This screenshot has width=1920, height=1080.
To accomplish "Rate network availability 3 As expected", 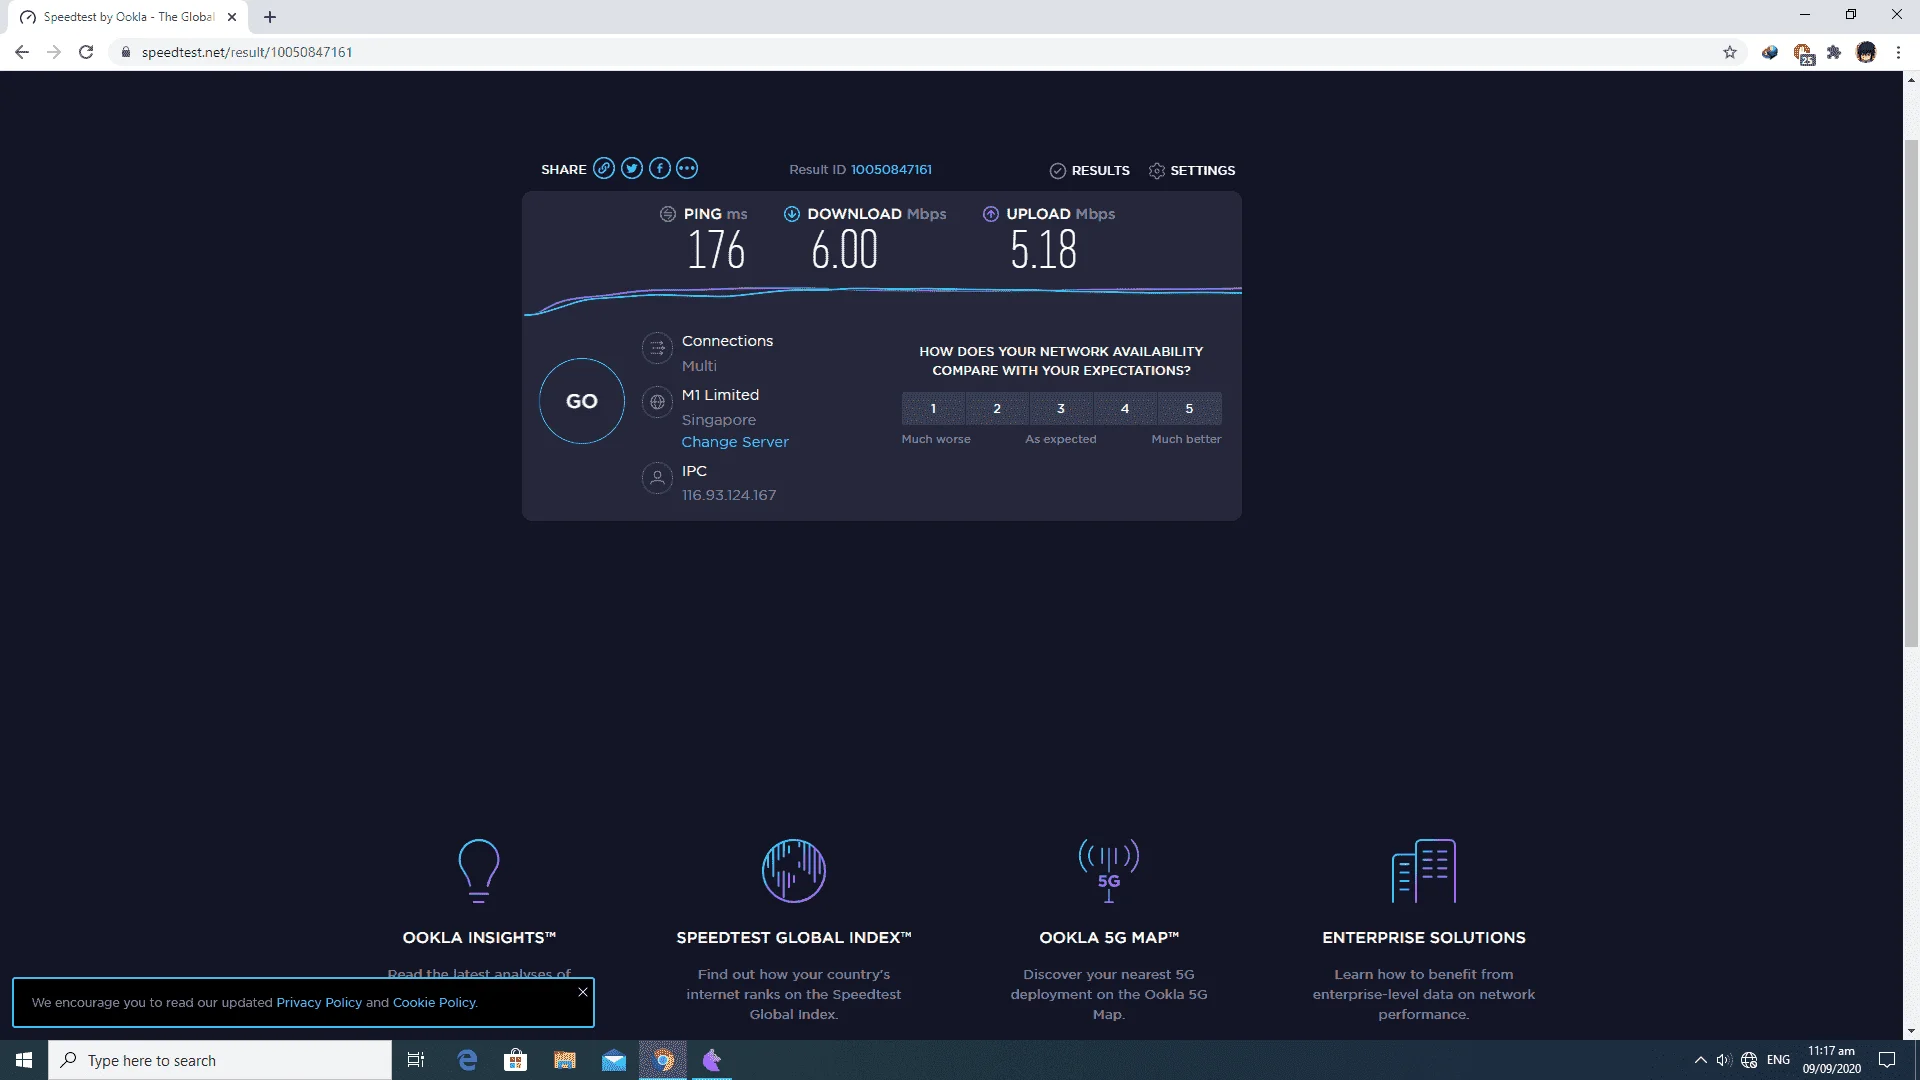I will pyautogui.click(x=1061, y=408).
